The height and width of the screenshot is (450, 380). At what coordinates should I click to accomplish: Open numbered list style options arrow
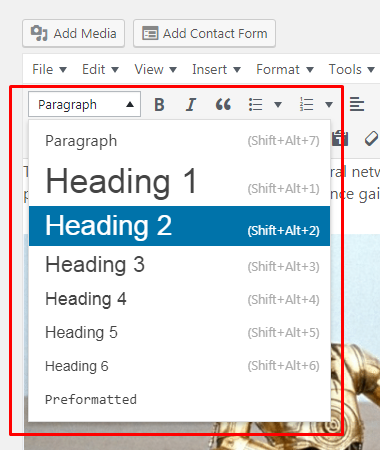point(329,105)
